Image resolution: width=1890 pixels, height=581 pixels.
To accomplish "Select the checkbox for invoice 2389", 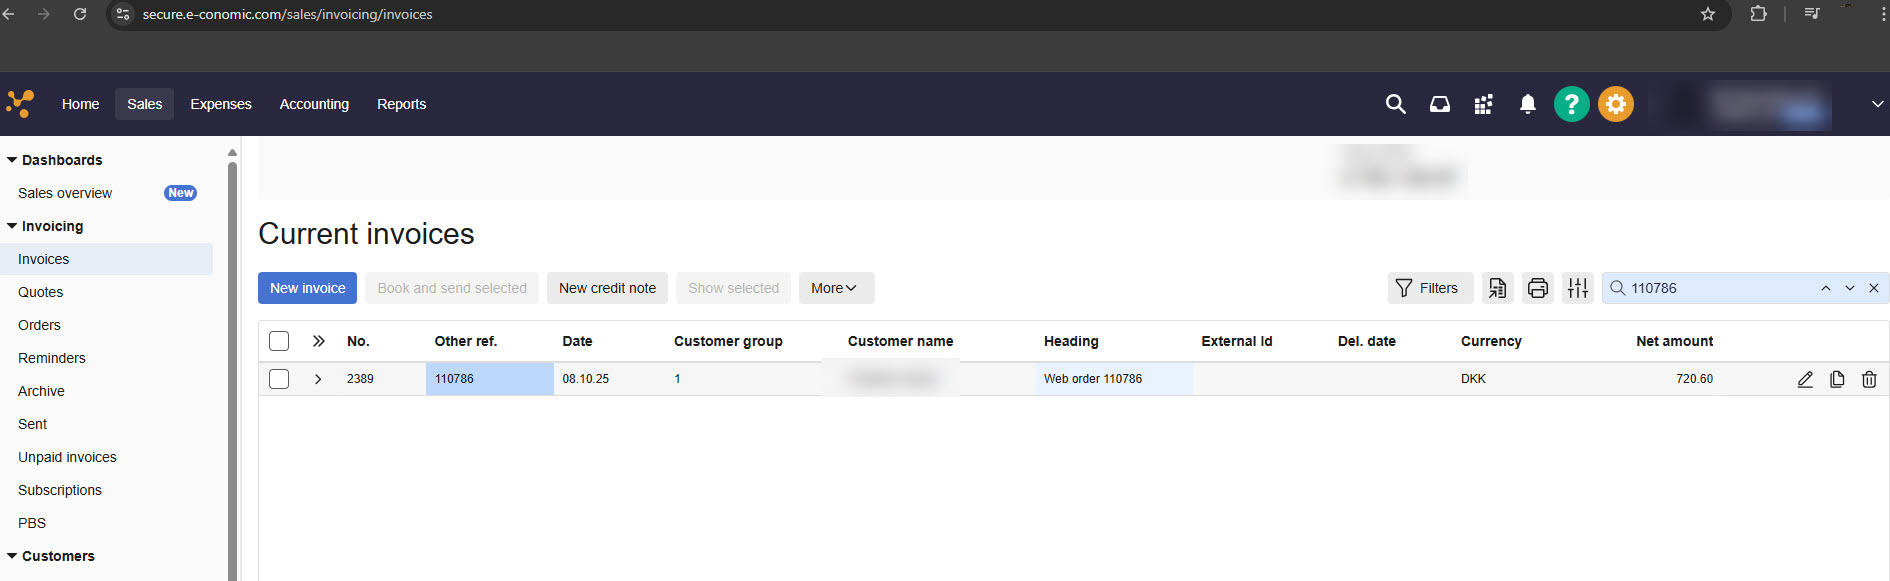I will [x=279, y=379].
